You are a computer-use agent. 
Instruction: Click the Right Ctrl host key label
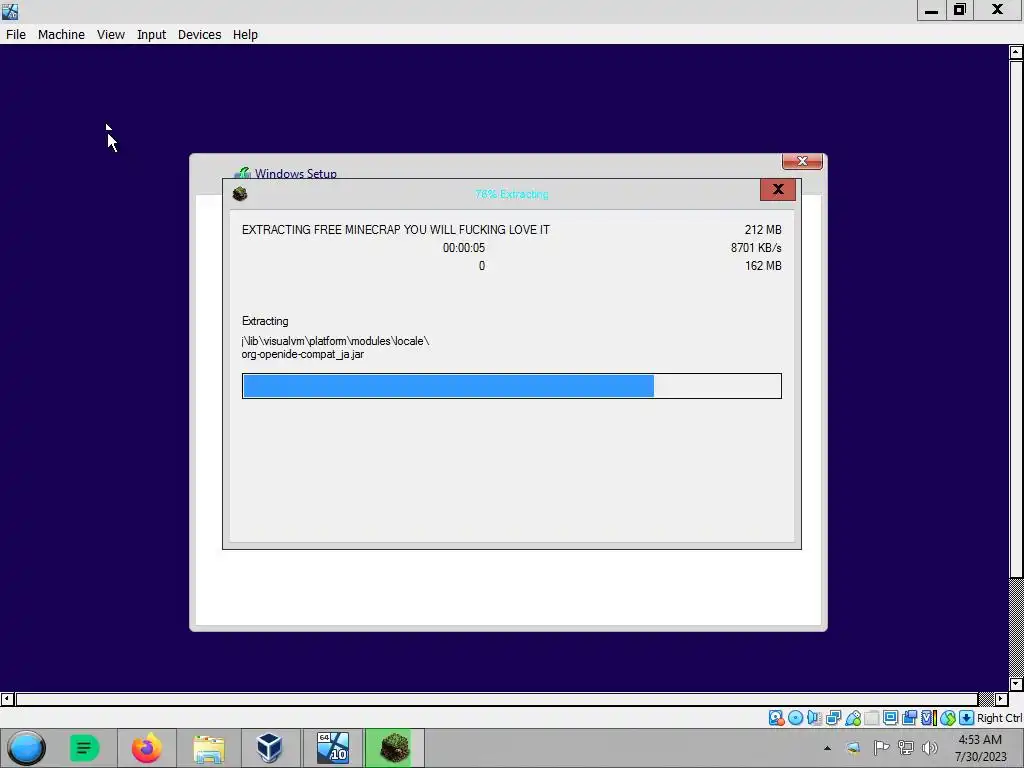tap(999, 718)
